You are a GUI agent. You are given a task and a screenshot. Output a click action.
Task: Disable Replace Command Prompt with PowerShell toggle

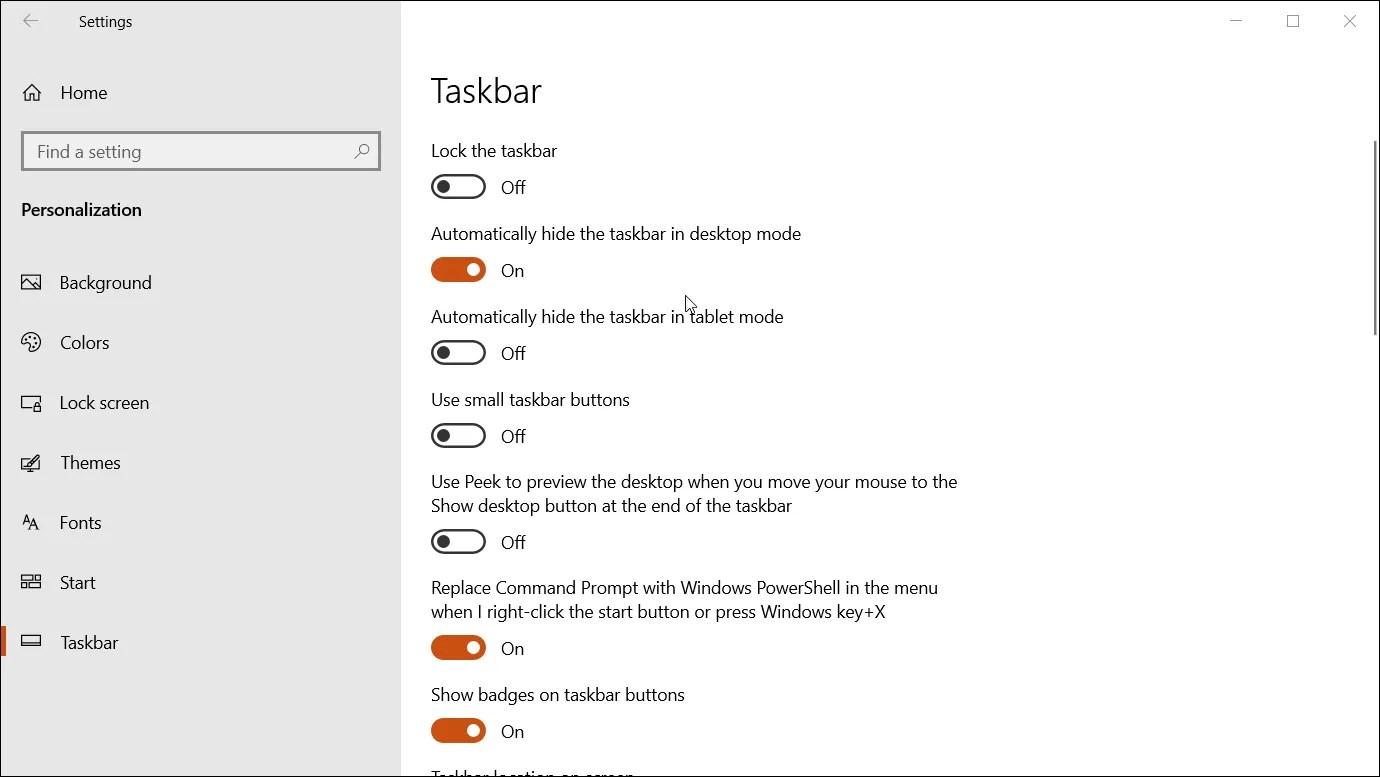[x=458, y=648]
